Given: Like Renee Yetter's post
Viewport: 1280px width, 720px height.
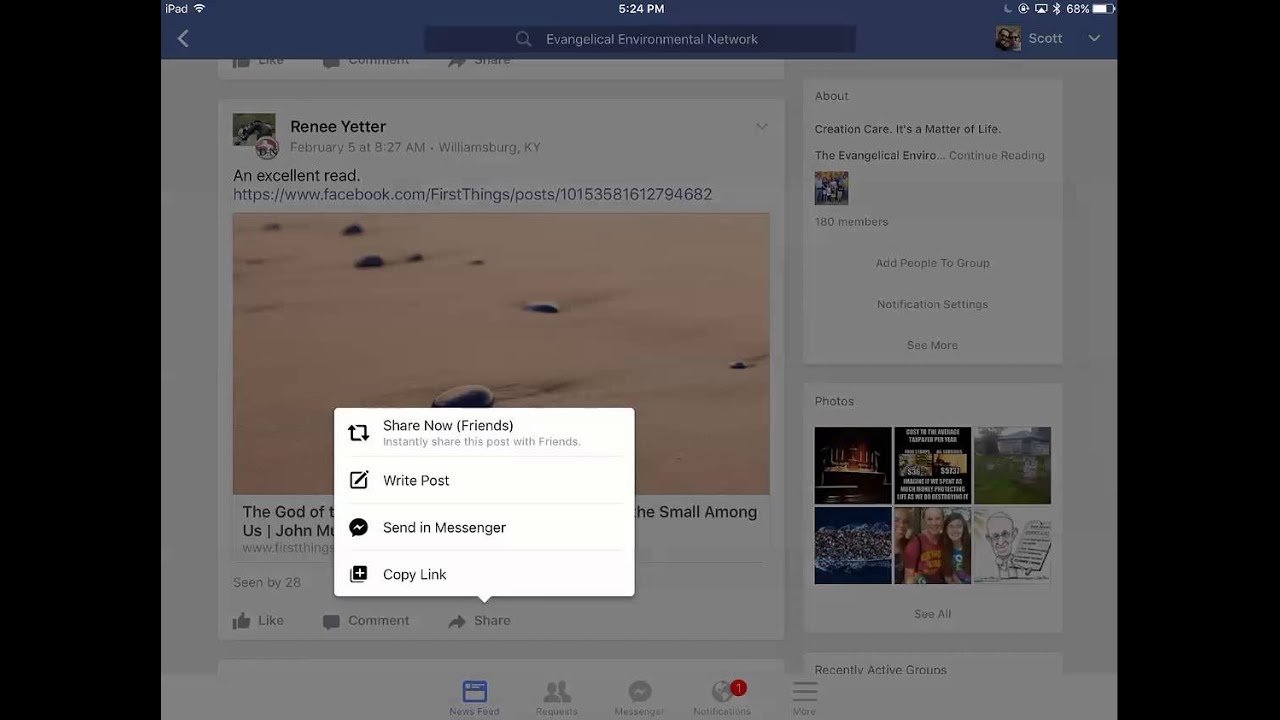Looking at the screenshot, I should pyautogui.click(x=259, y=621).
